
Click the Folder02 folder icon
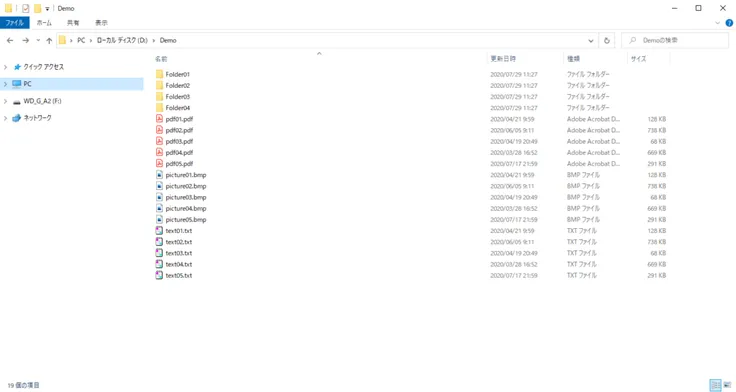tap(160, 85)
